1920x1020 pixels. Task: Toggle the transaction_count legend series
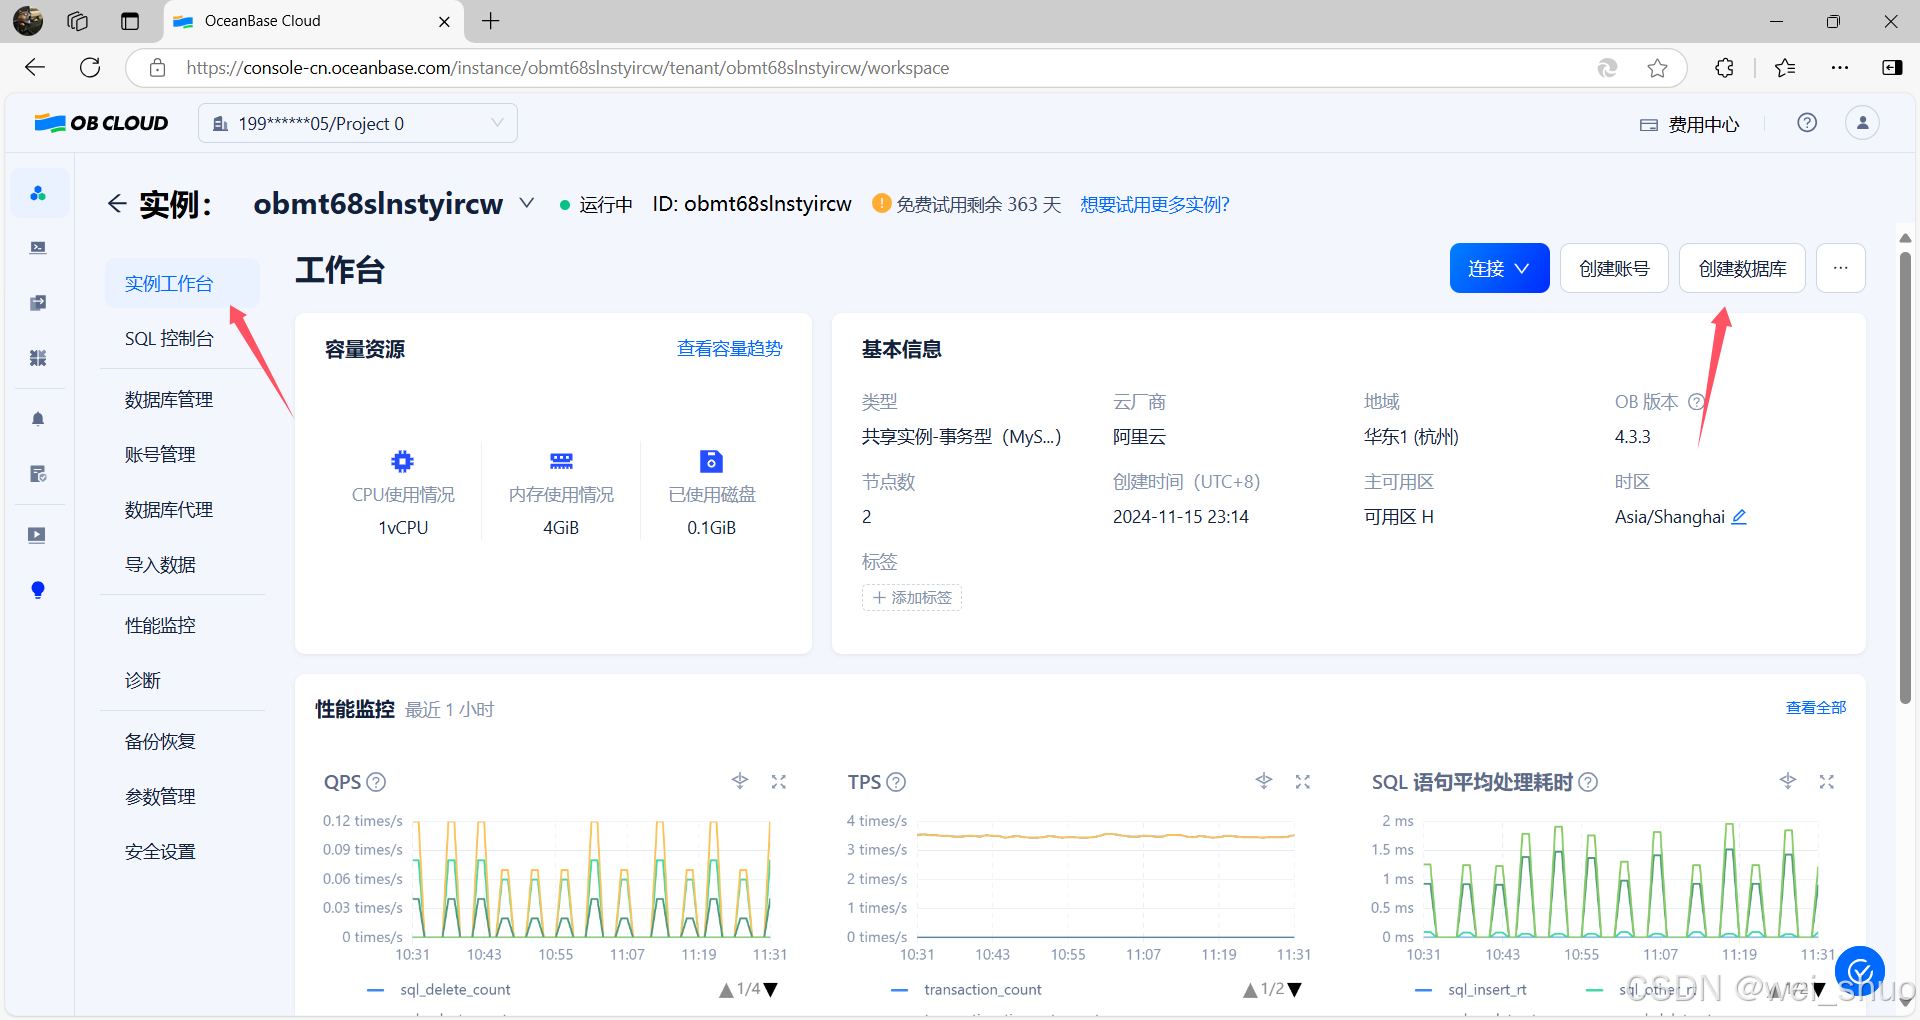pyautogui.click(x=981, y=990)
